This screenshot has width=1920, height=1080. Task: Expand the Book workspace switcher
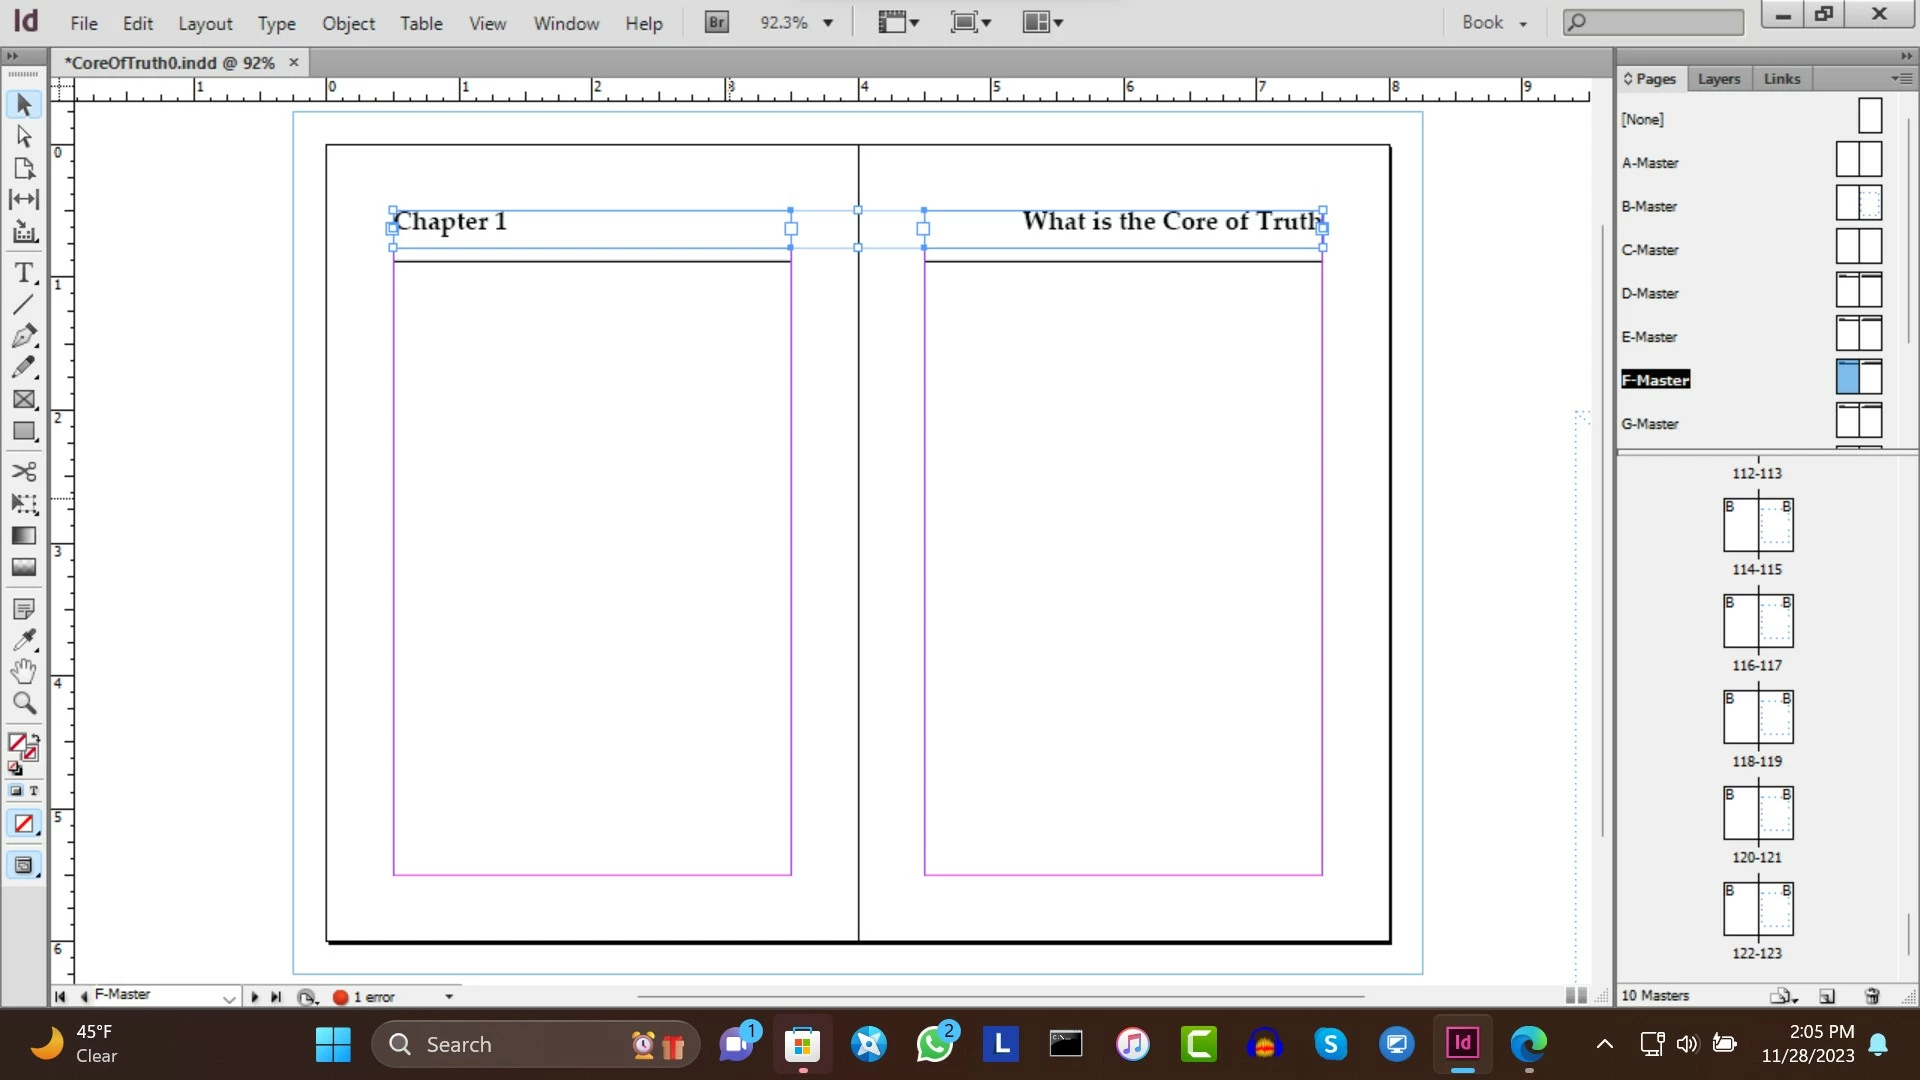pyautogui.click(x=1495, y=22)
